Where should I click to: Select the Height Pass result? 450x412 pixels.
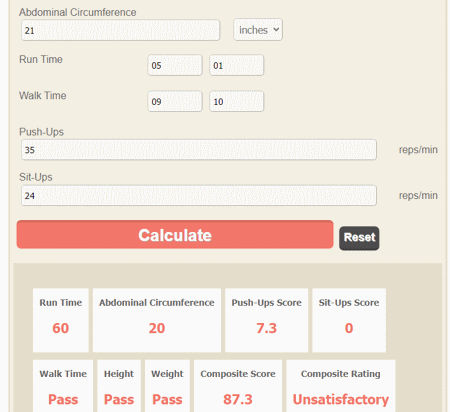[119, 399]
